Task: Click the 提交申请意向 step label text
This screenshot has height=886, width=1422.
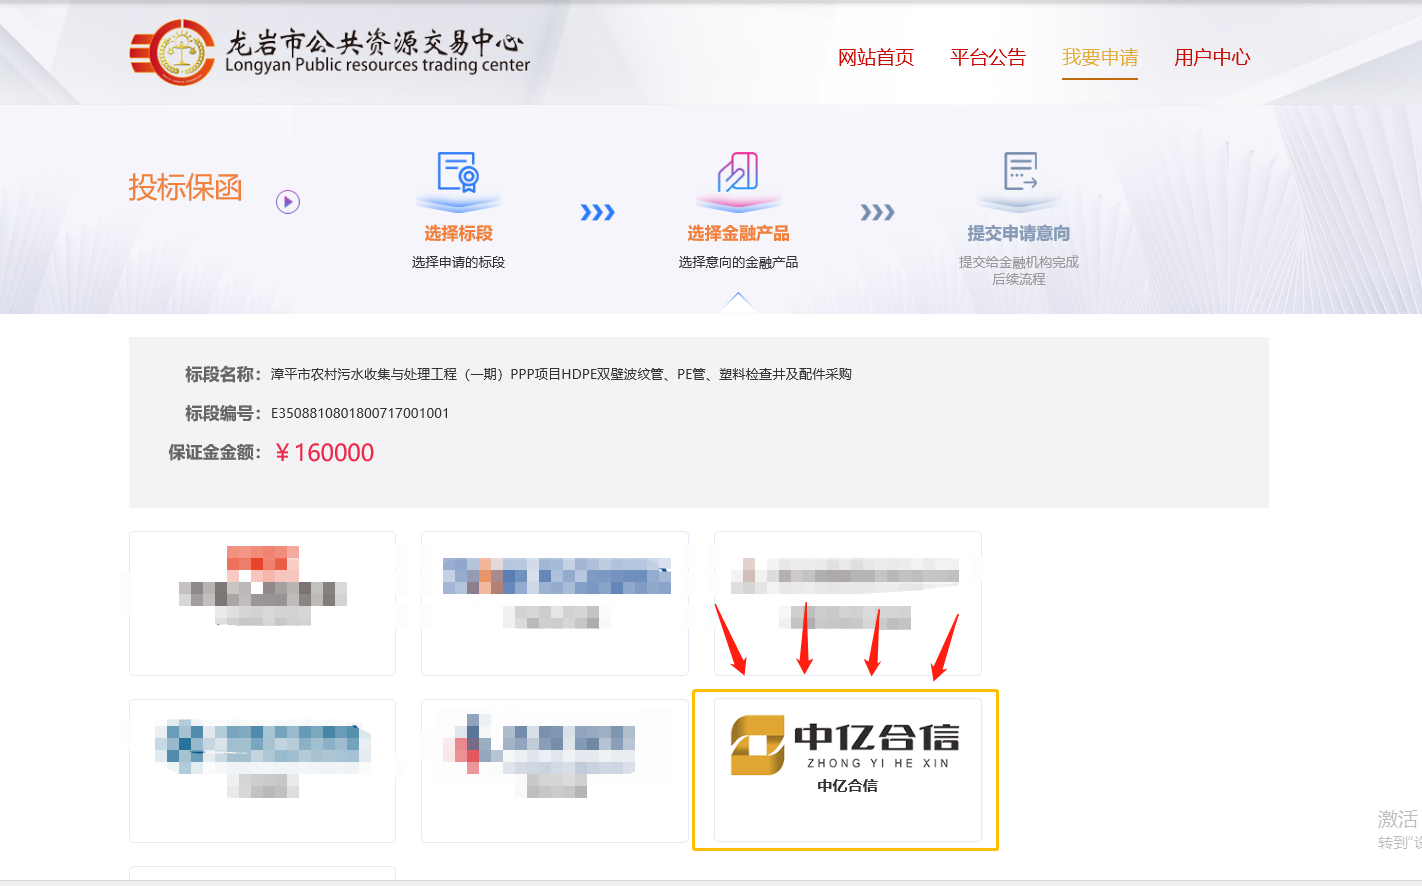Action: (1018, 233)
